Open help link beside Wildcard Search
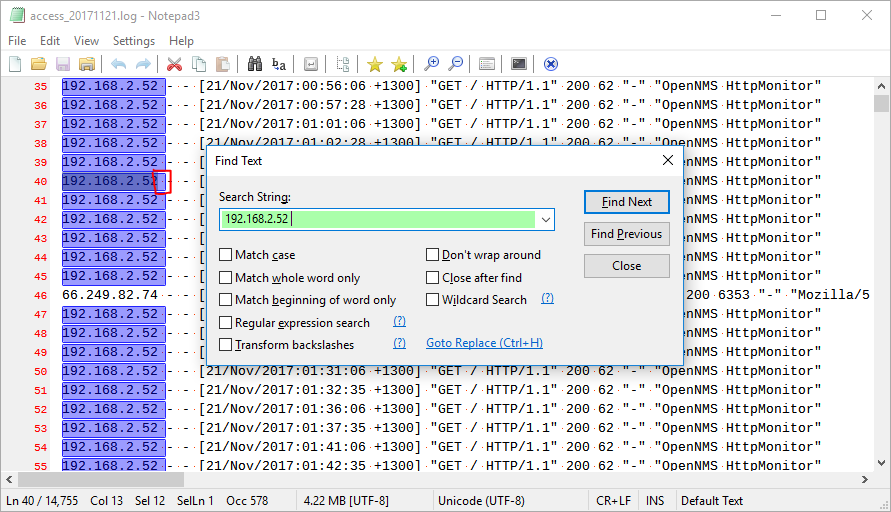 point(547,298)
